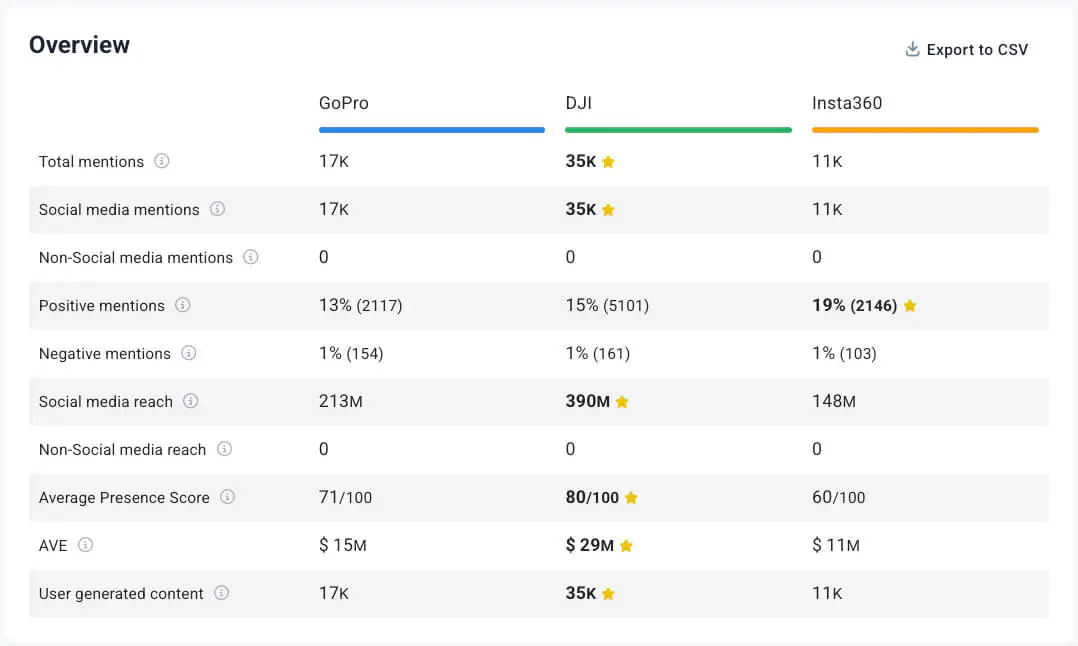Click GoPro User generated content 17K
Viewport: 1078px width, 646px height.
tap(334, 593)
